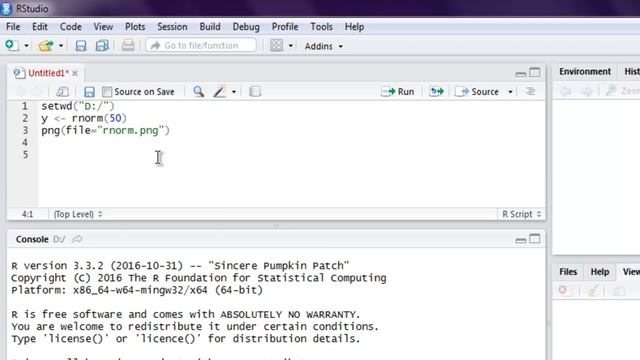The width and height of the screenshot is (640, 360).
Task: Click the Clear all plots broom icon
Action: [593, 290]
